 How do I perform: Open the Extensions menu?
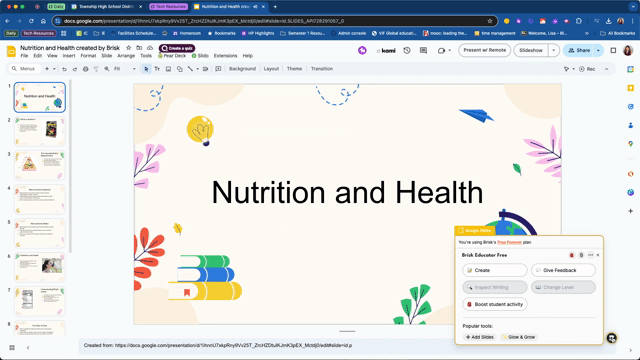(225, 56)
